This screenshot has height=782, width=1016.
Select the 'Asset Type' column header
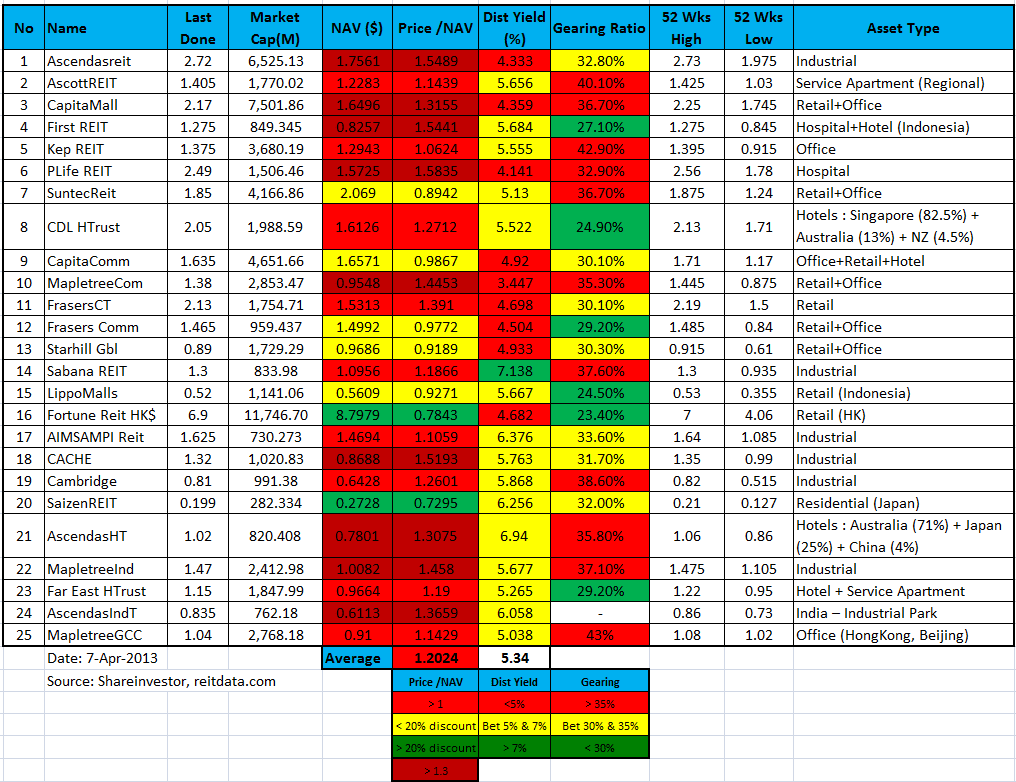pos(903,28)
